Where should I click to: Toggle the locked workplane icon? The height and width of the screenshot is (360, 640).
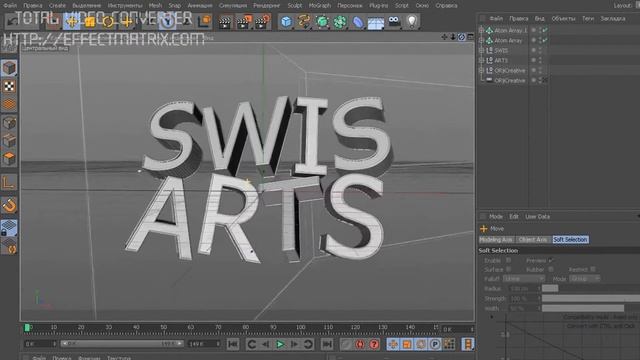click(9, 228)
